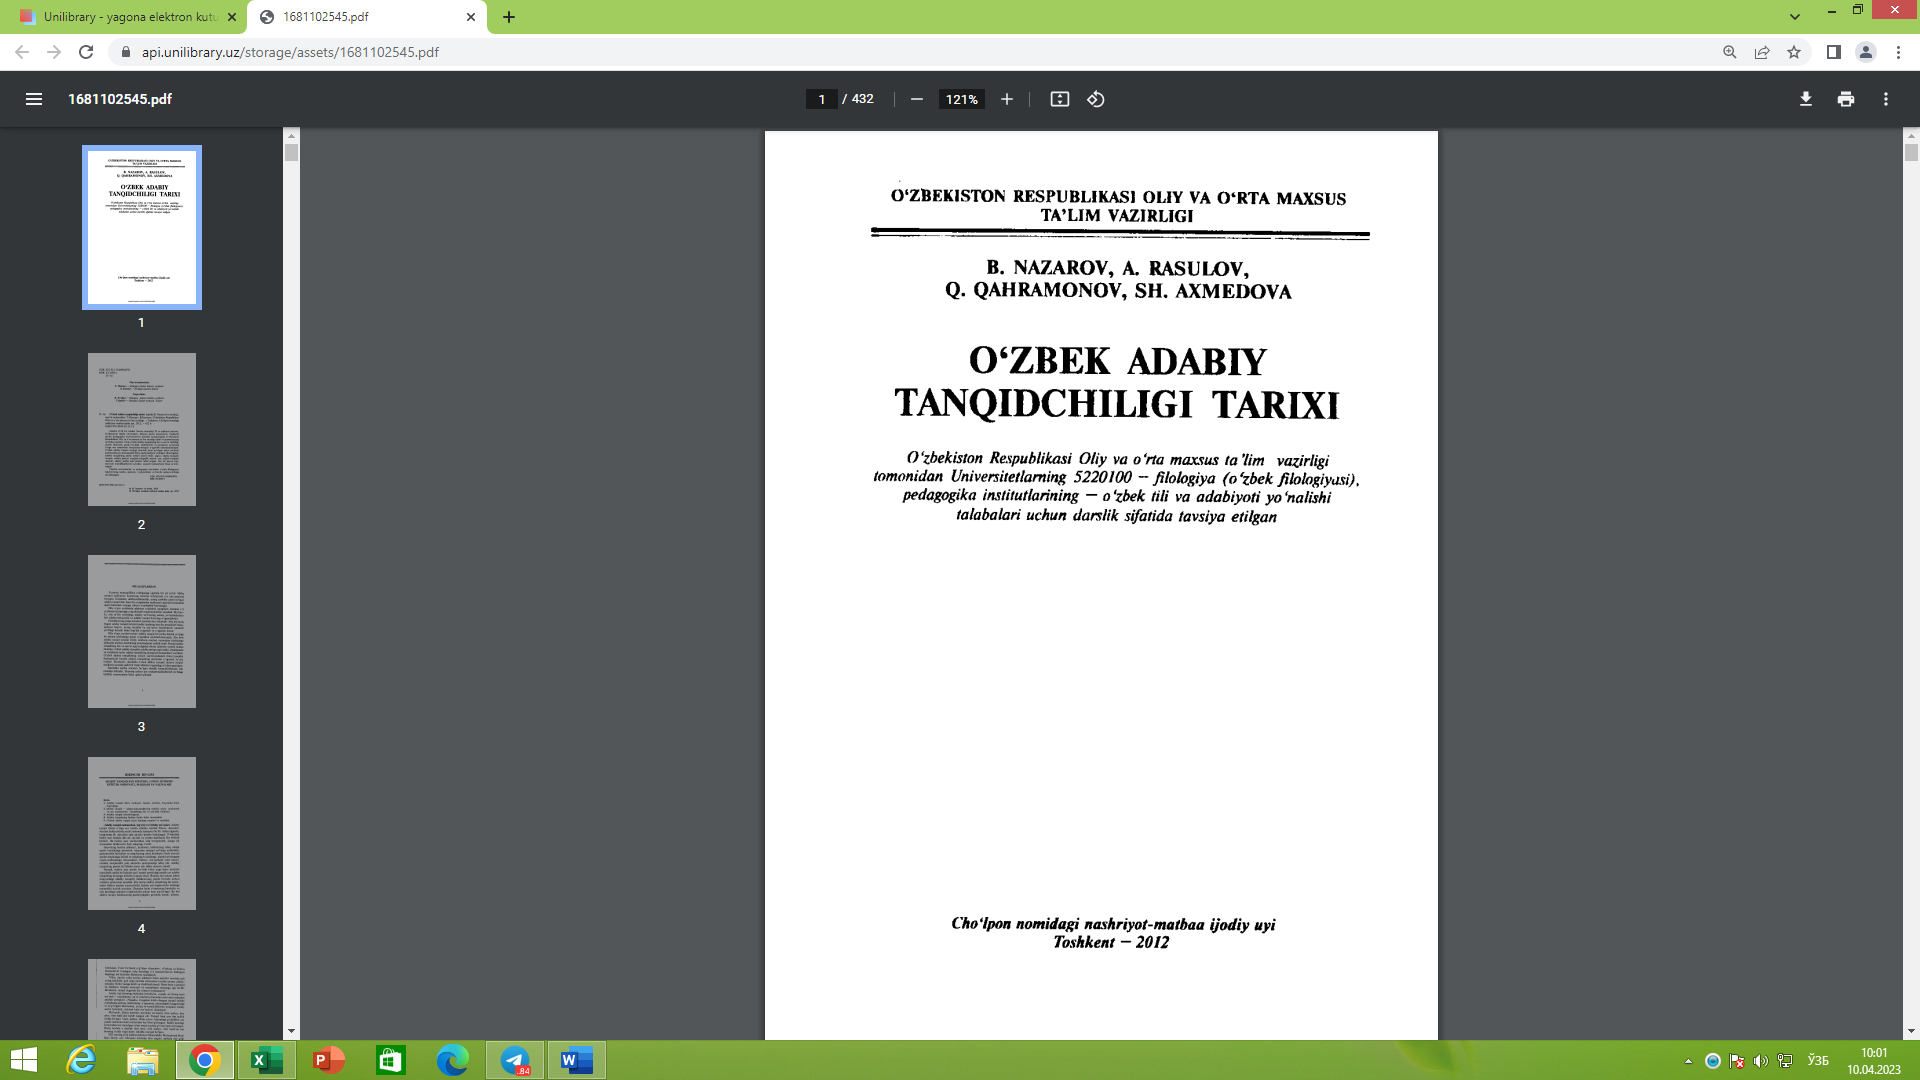Image resolution: width=1920 pixels, height=1080 pixels.
Task: Toggle the PDF thumbnail sidebar menu
Action: [34, 99]
